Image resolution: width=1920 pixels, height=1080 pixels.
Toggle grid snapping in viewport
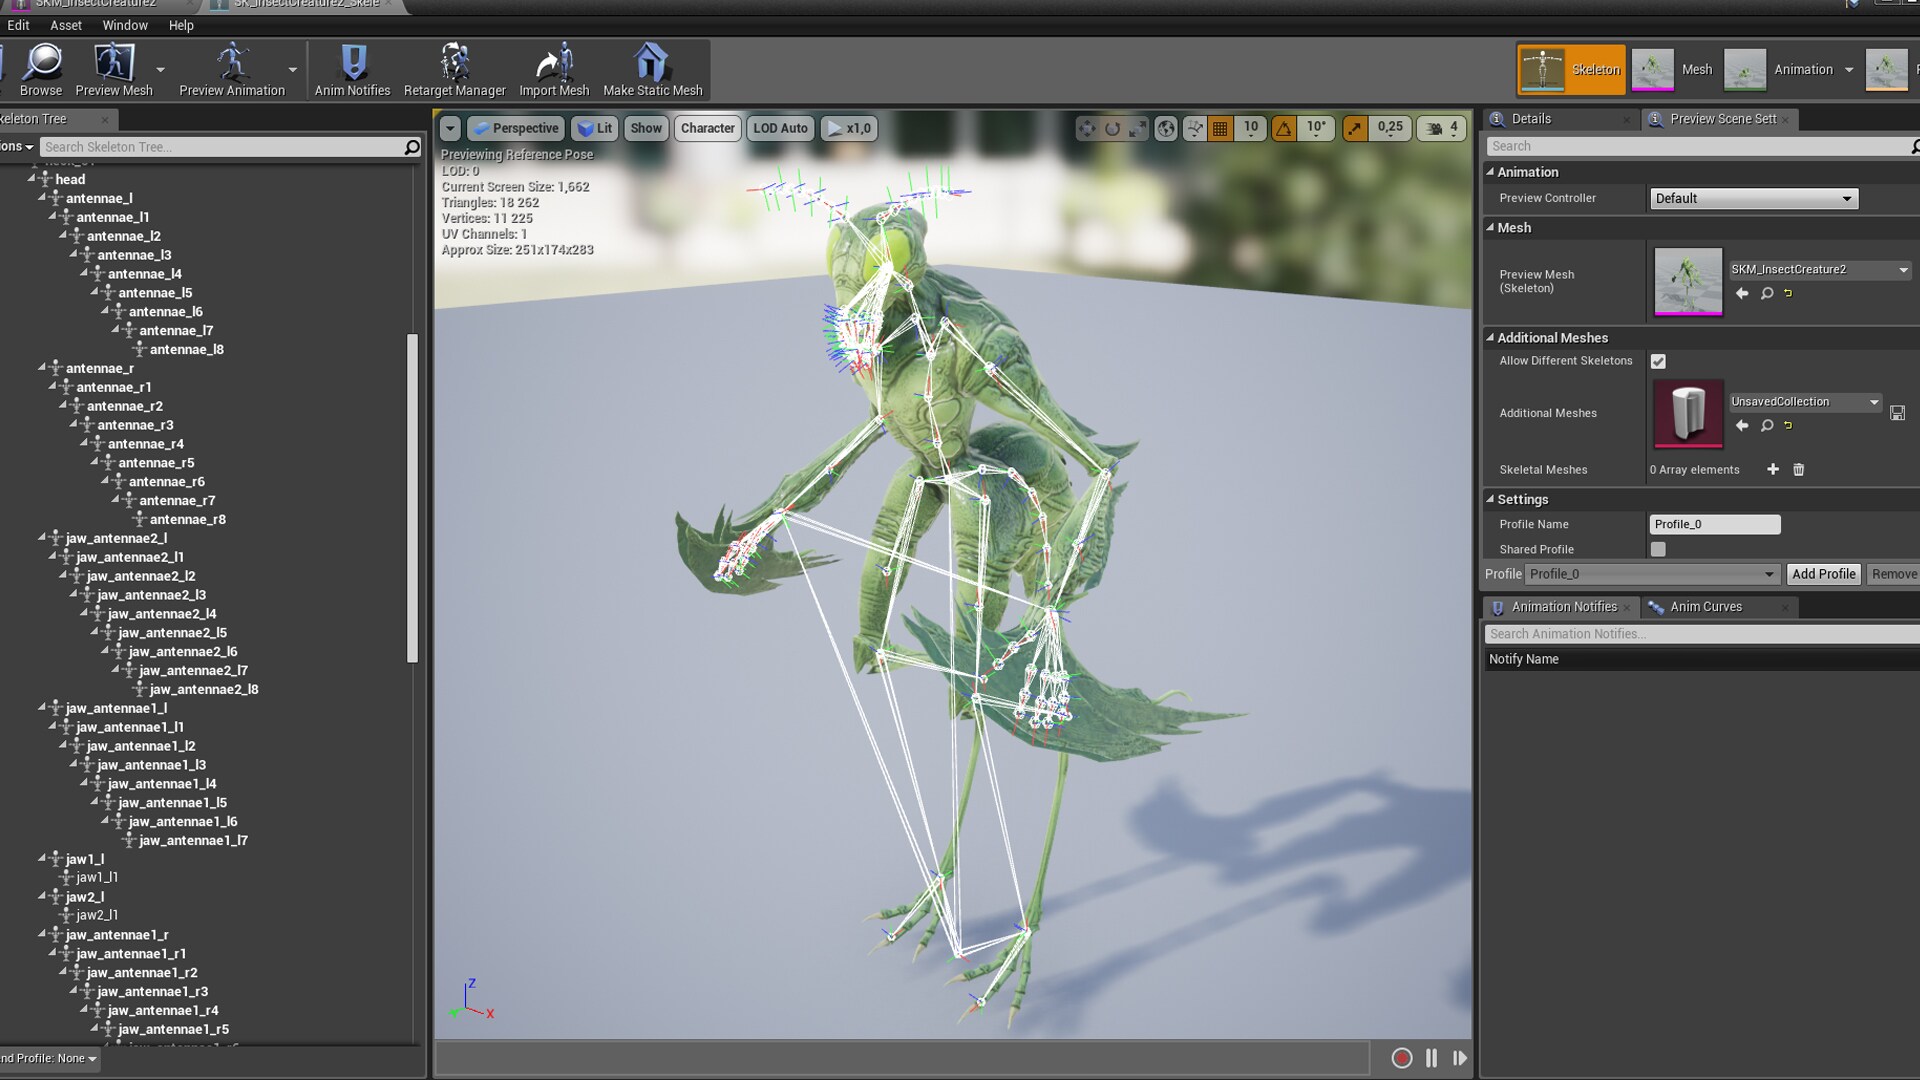pyautogui.click(x=1220, y=128)
